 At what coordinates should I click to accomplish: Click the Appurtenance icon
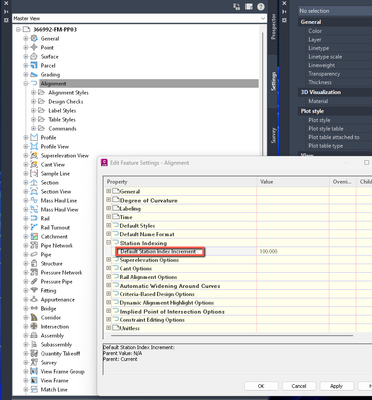tap(34, 299)
